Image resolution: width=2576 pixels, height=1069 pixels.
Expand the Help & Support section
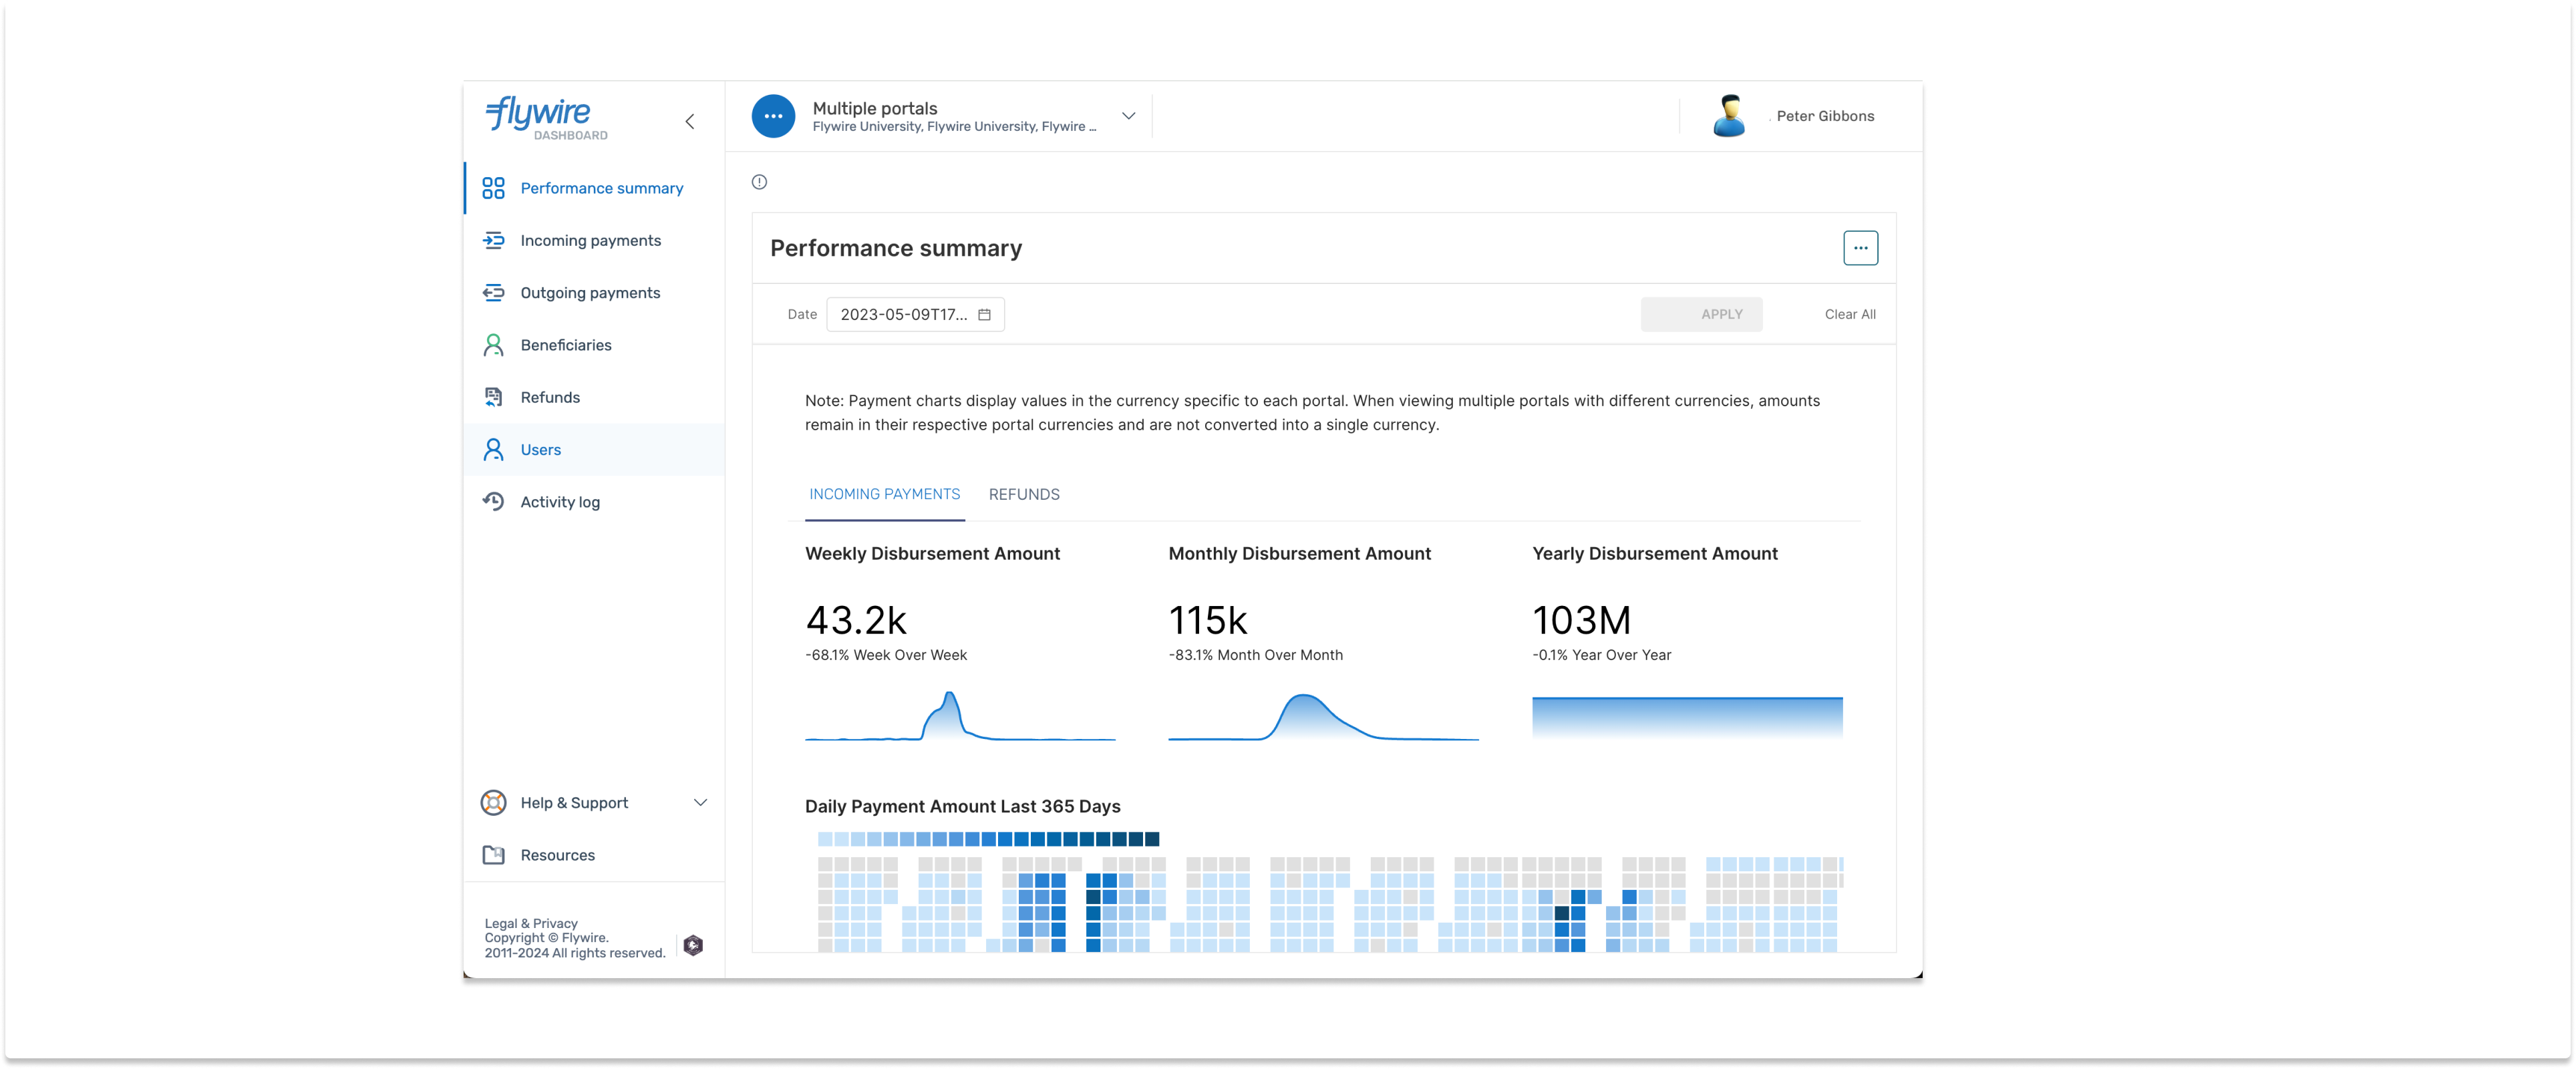pyautogui.click(x=700, y=803)
